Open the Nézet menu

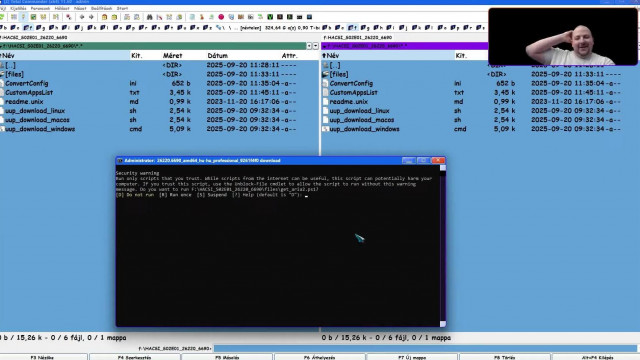(80, 8)
